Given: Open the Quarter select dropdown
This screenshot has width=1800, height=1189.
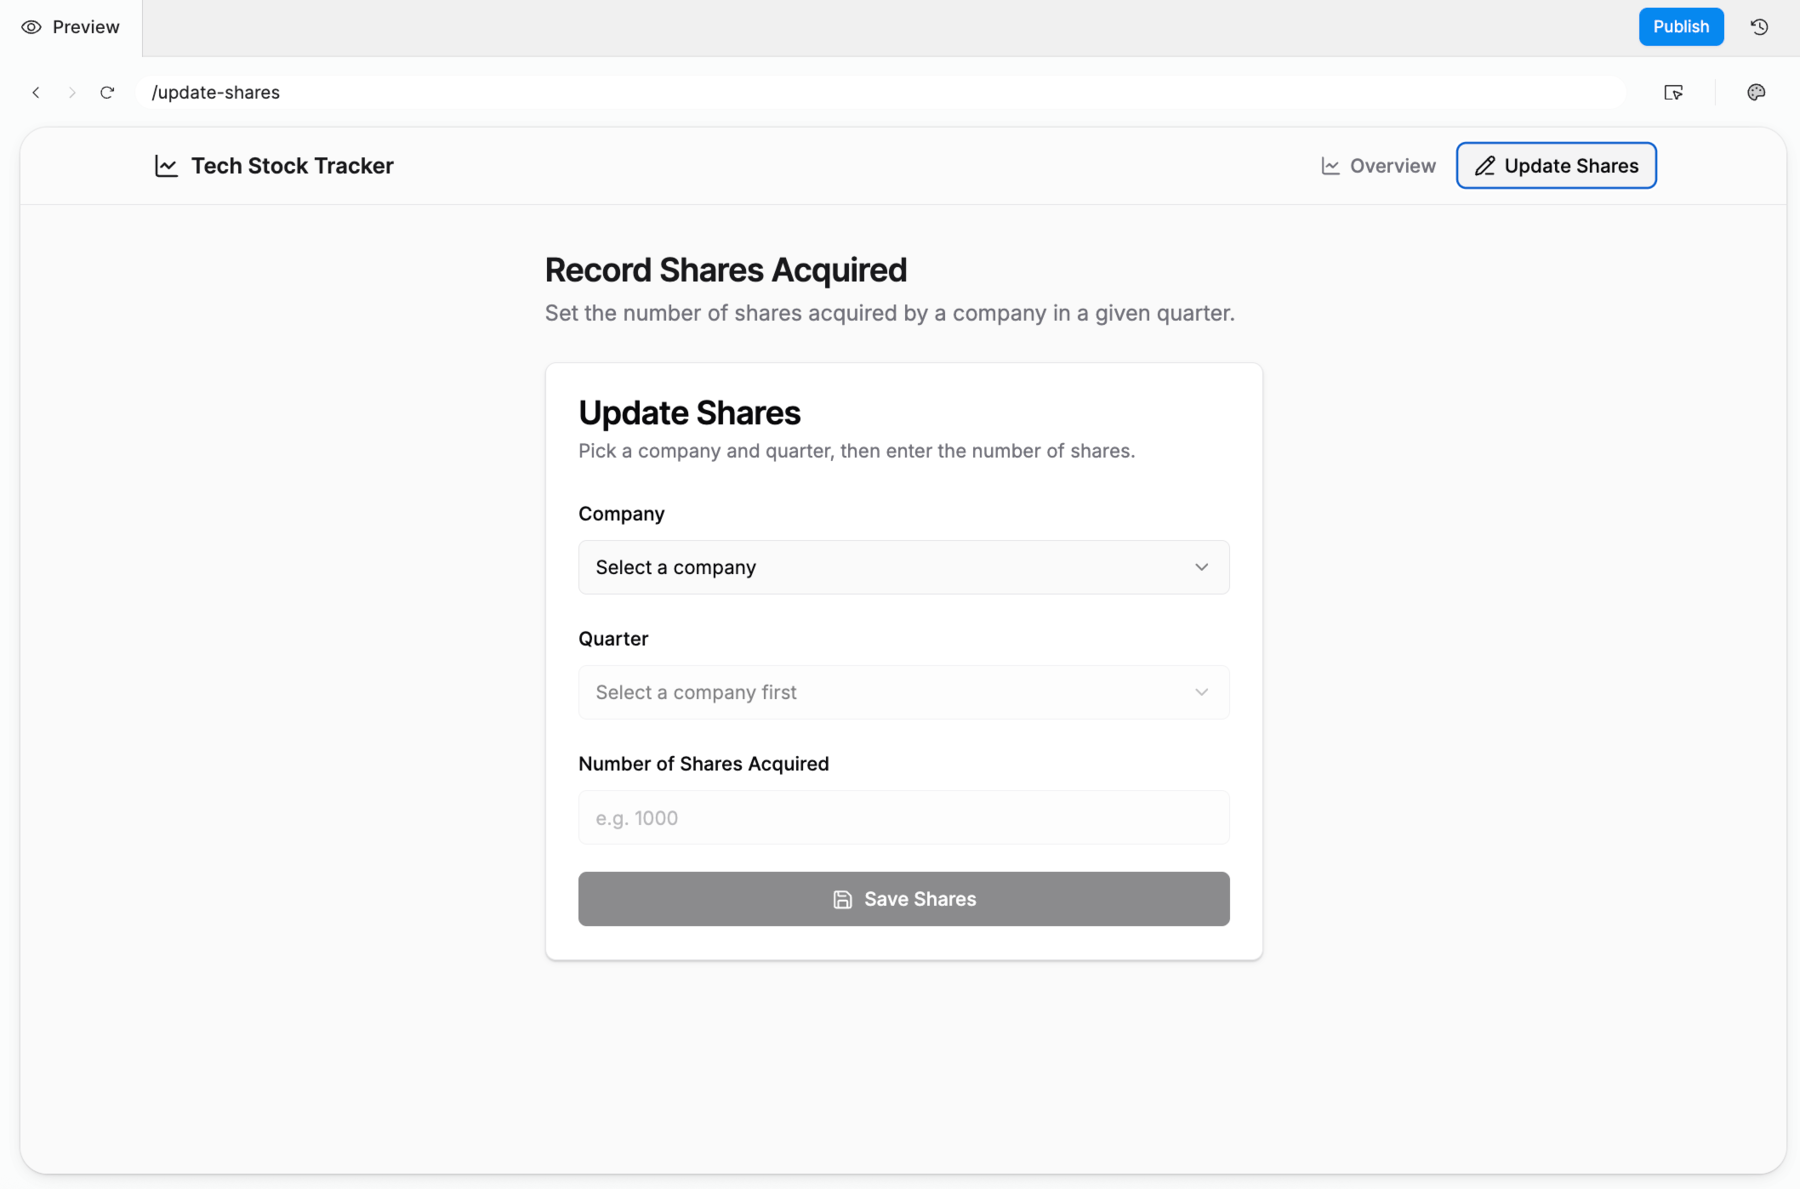Looking at the screenshot, I should click(903, 692).
